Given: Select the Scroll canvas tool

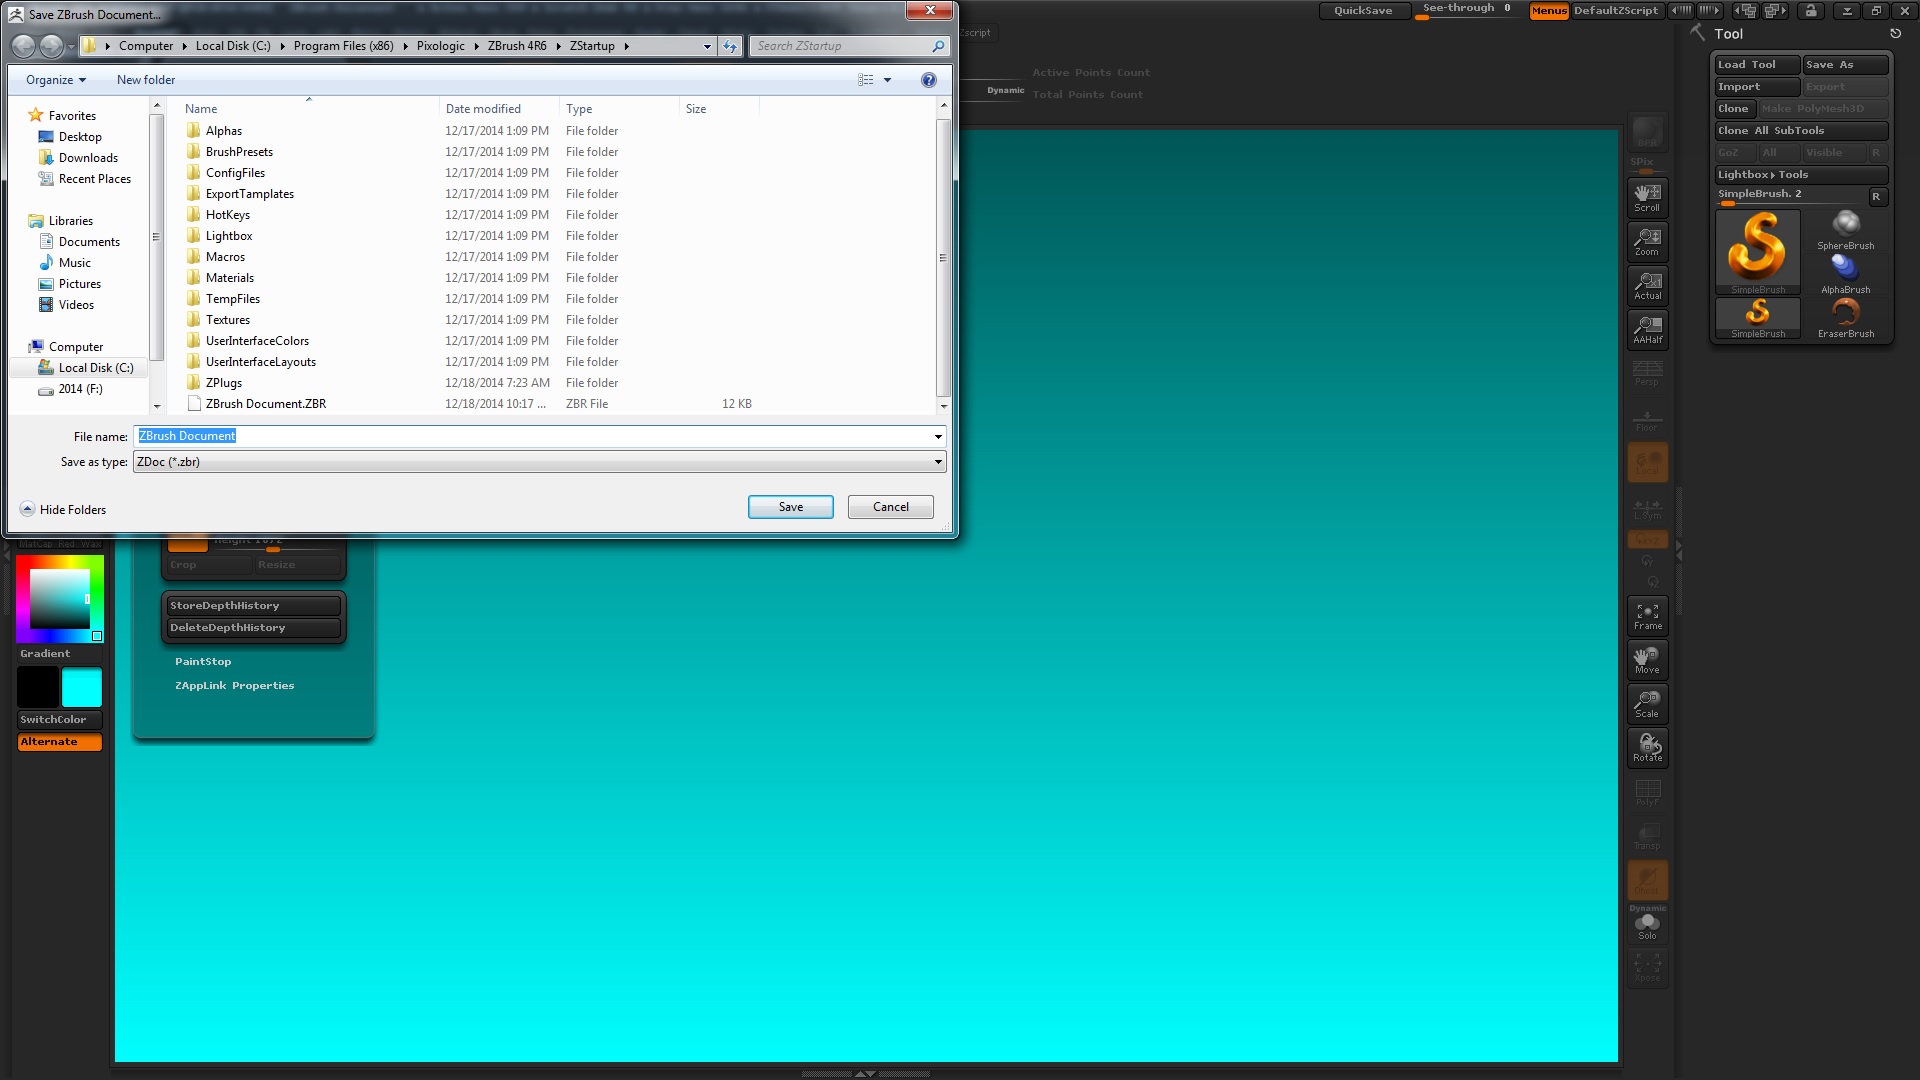Looking at the screenshot, I should coord(1647,197).
